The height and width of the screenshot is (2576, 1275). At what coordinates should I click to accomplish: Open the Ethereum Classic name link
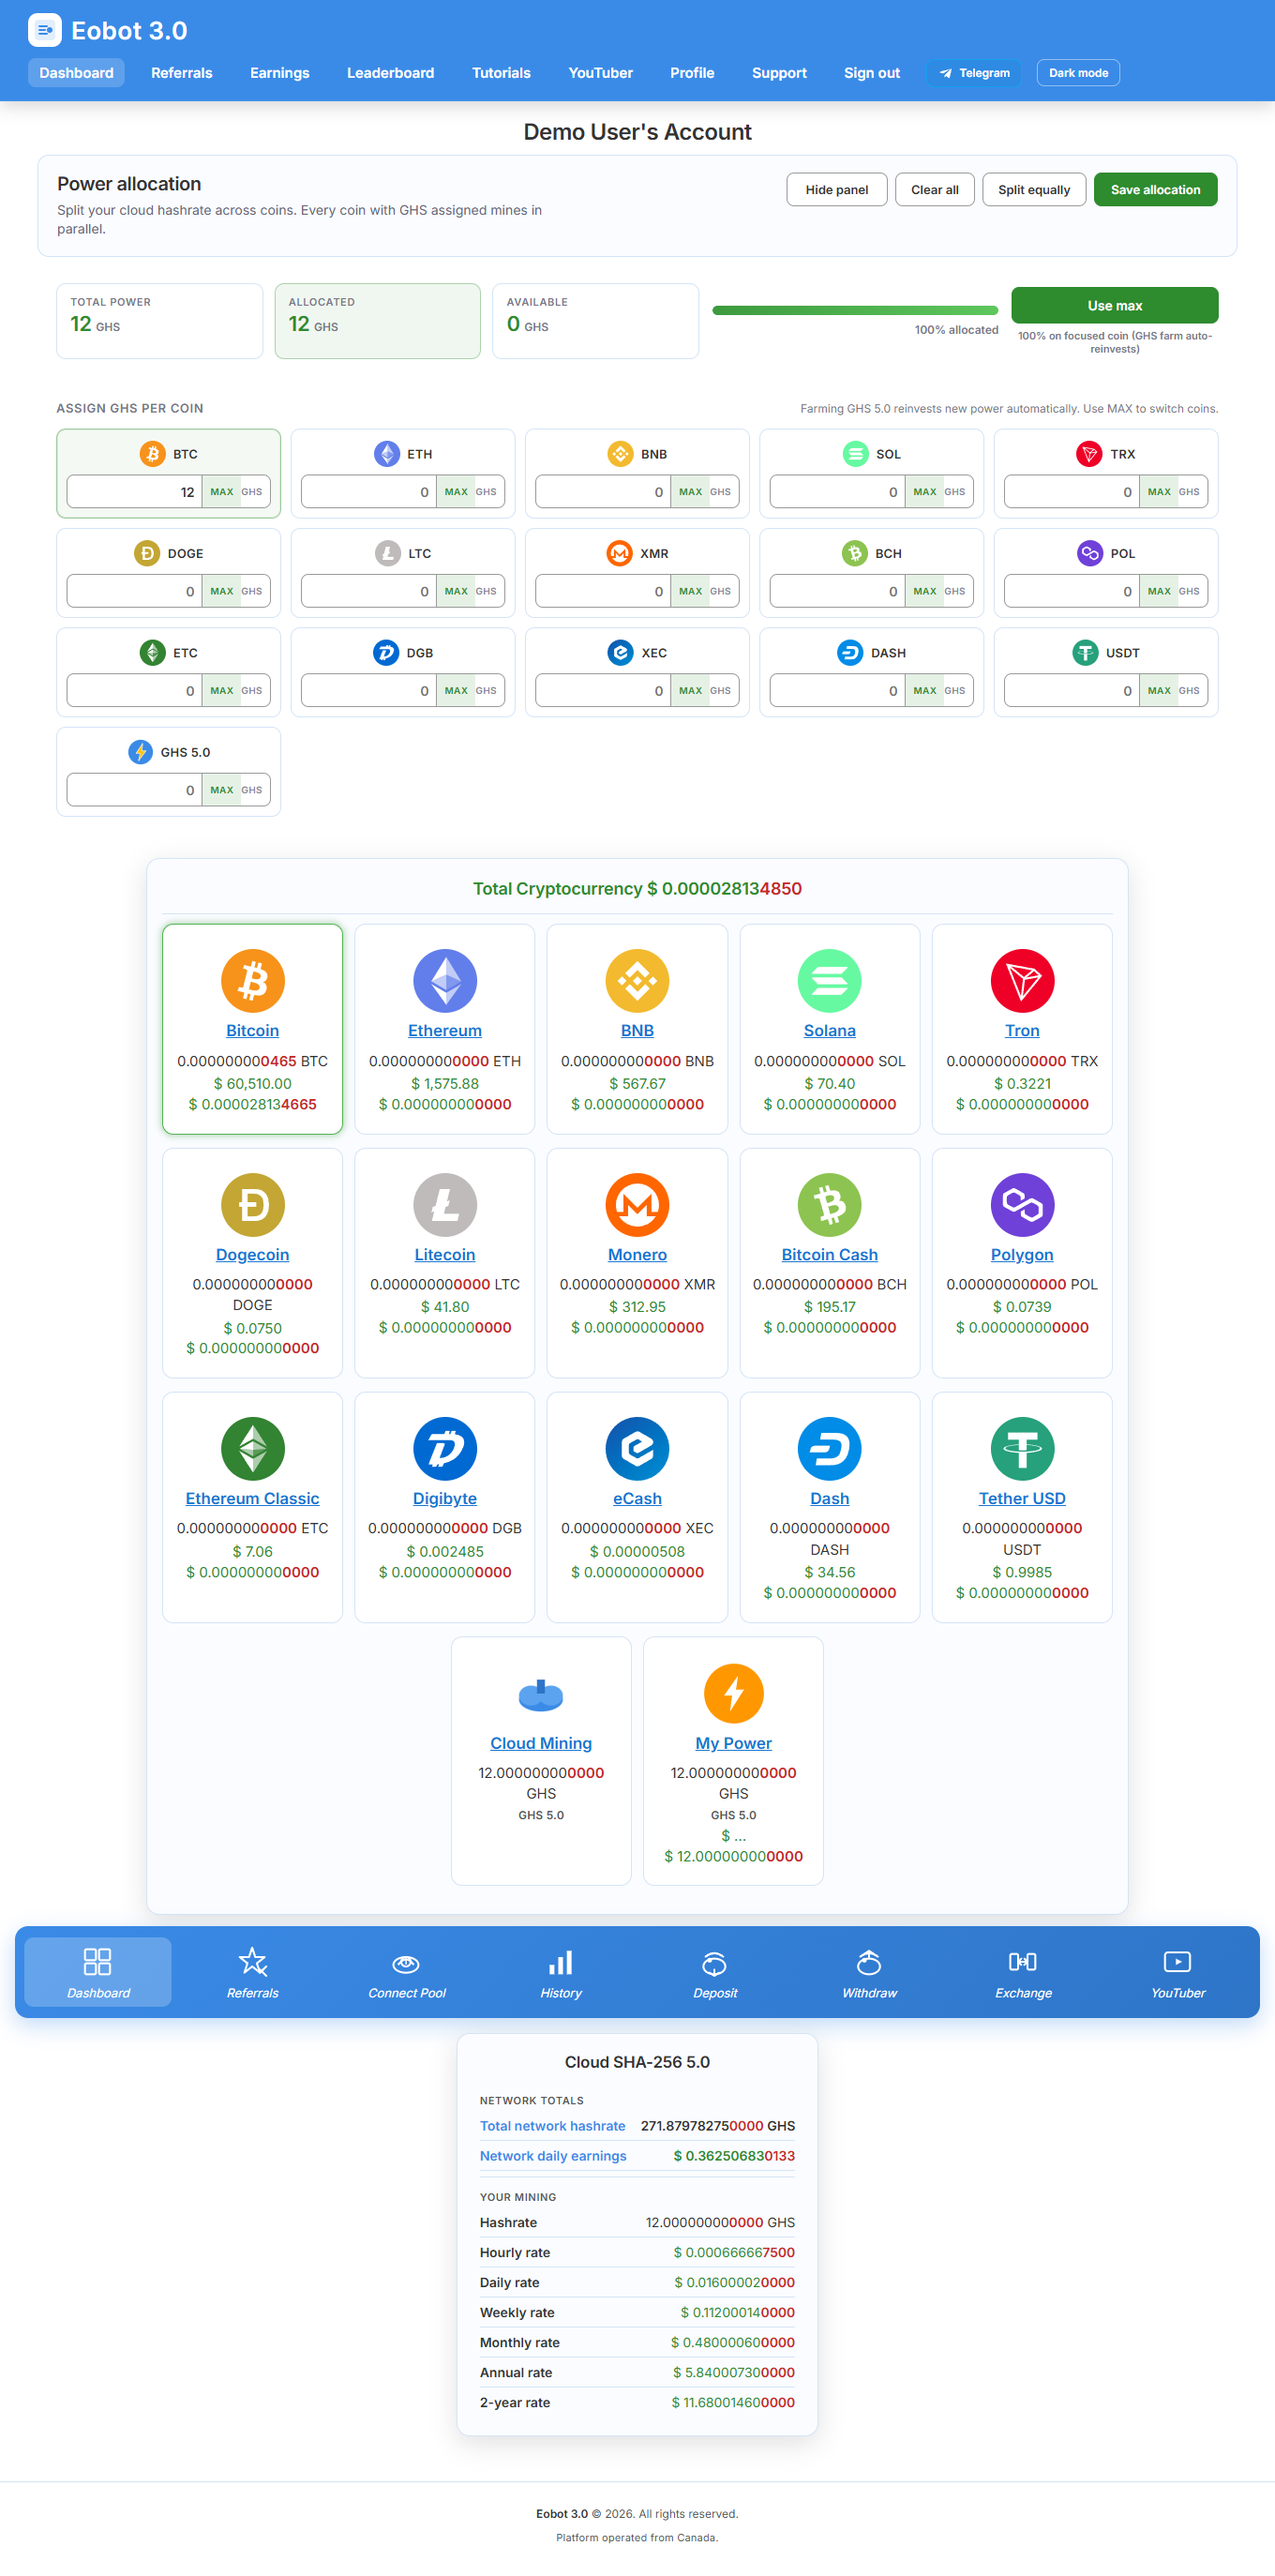tap(252, 1498)
